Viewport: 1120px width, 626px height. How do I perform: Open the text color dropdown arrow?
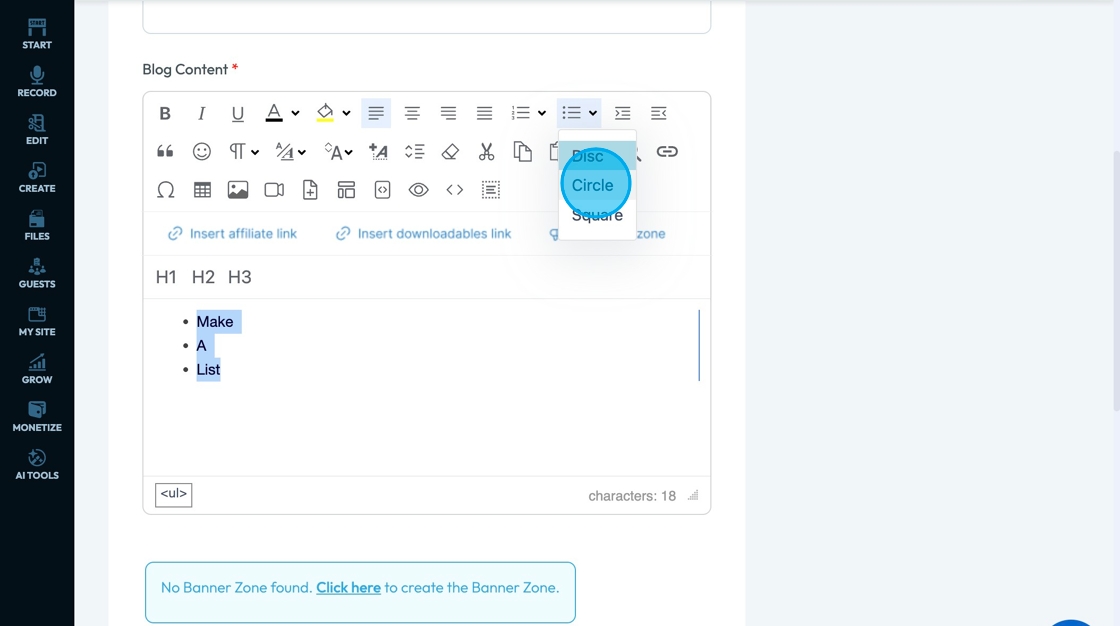point(295,113)
